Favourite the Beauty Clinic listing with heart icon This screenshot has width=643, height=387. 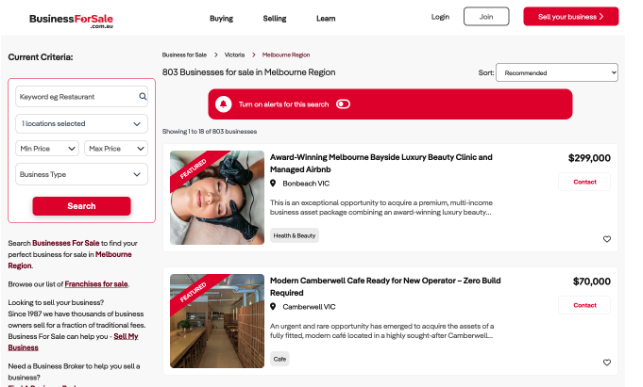coord(607,239)
